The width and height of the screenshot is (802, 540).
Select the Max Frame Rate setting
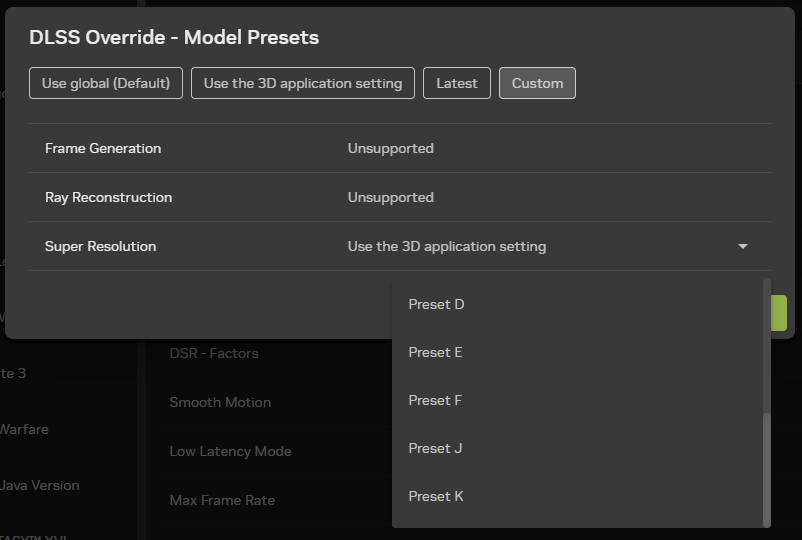tap(222, 500)
